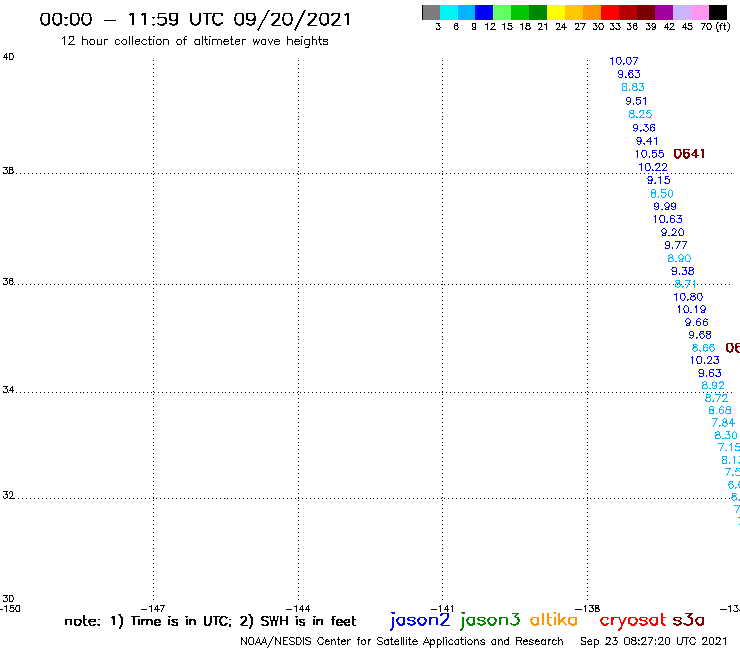This screenshot has width=740, height=650.
Task: Click the -141 longitude axis label
Action: (x=442, y=608)
